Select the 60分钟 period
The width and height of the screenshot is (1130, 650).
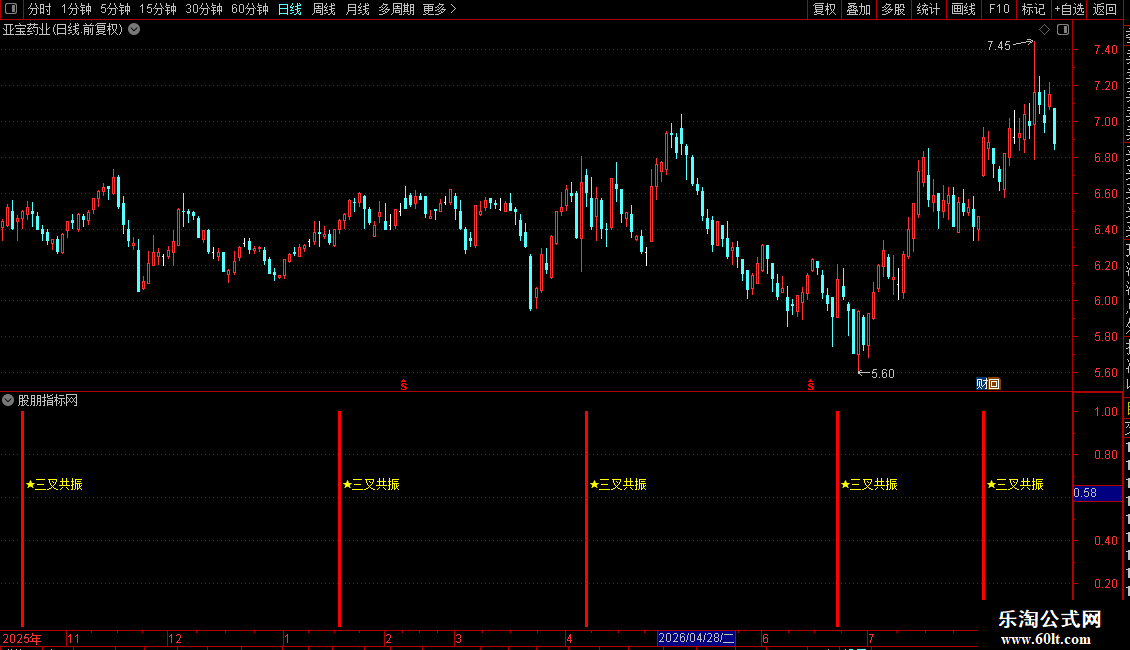pyautogui.click(x=250, y=9)
